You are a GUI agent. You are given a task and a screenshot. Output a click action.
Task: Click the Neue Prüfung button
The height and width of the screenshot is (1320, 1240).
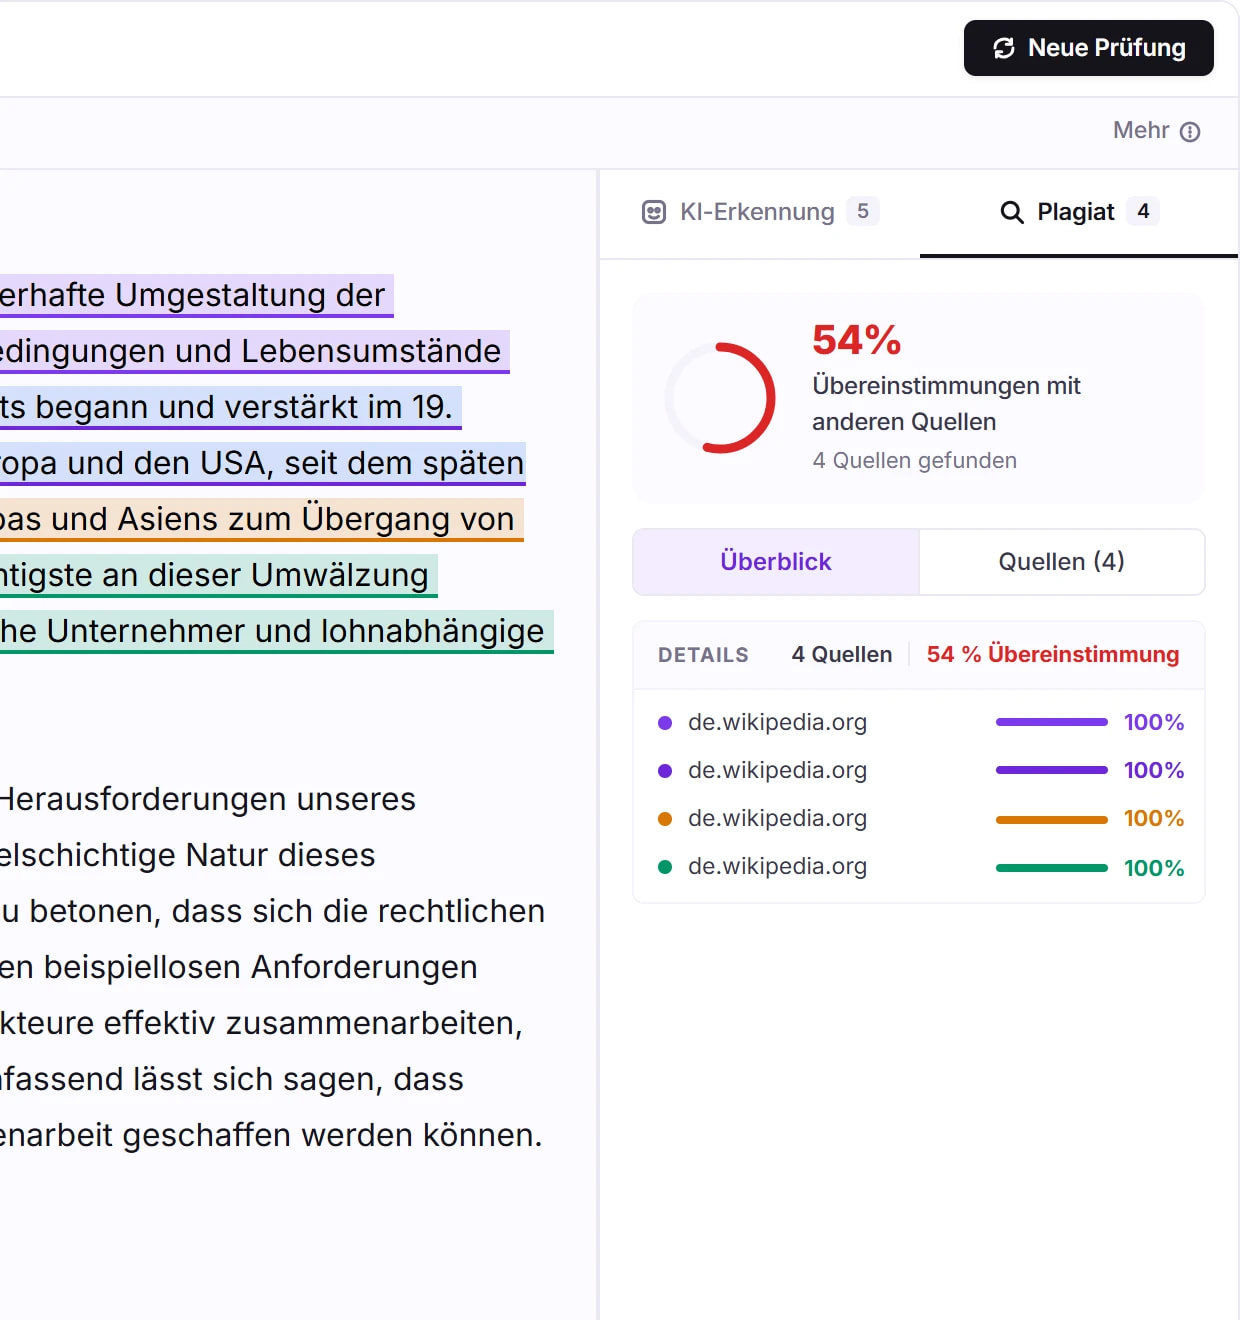click(1088, 48)
